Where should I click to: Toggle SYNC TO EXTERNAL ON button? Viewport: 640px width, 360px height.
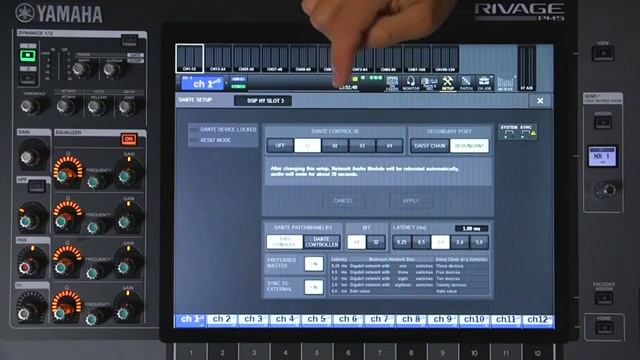(313, 287)
